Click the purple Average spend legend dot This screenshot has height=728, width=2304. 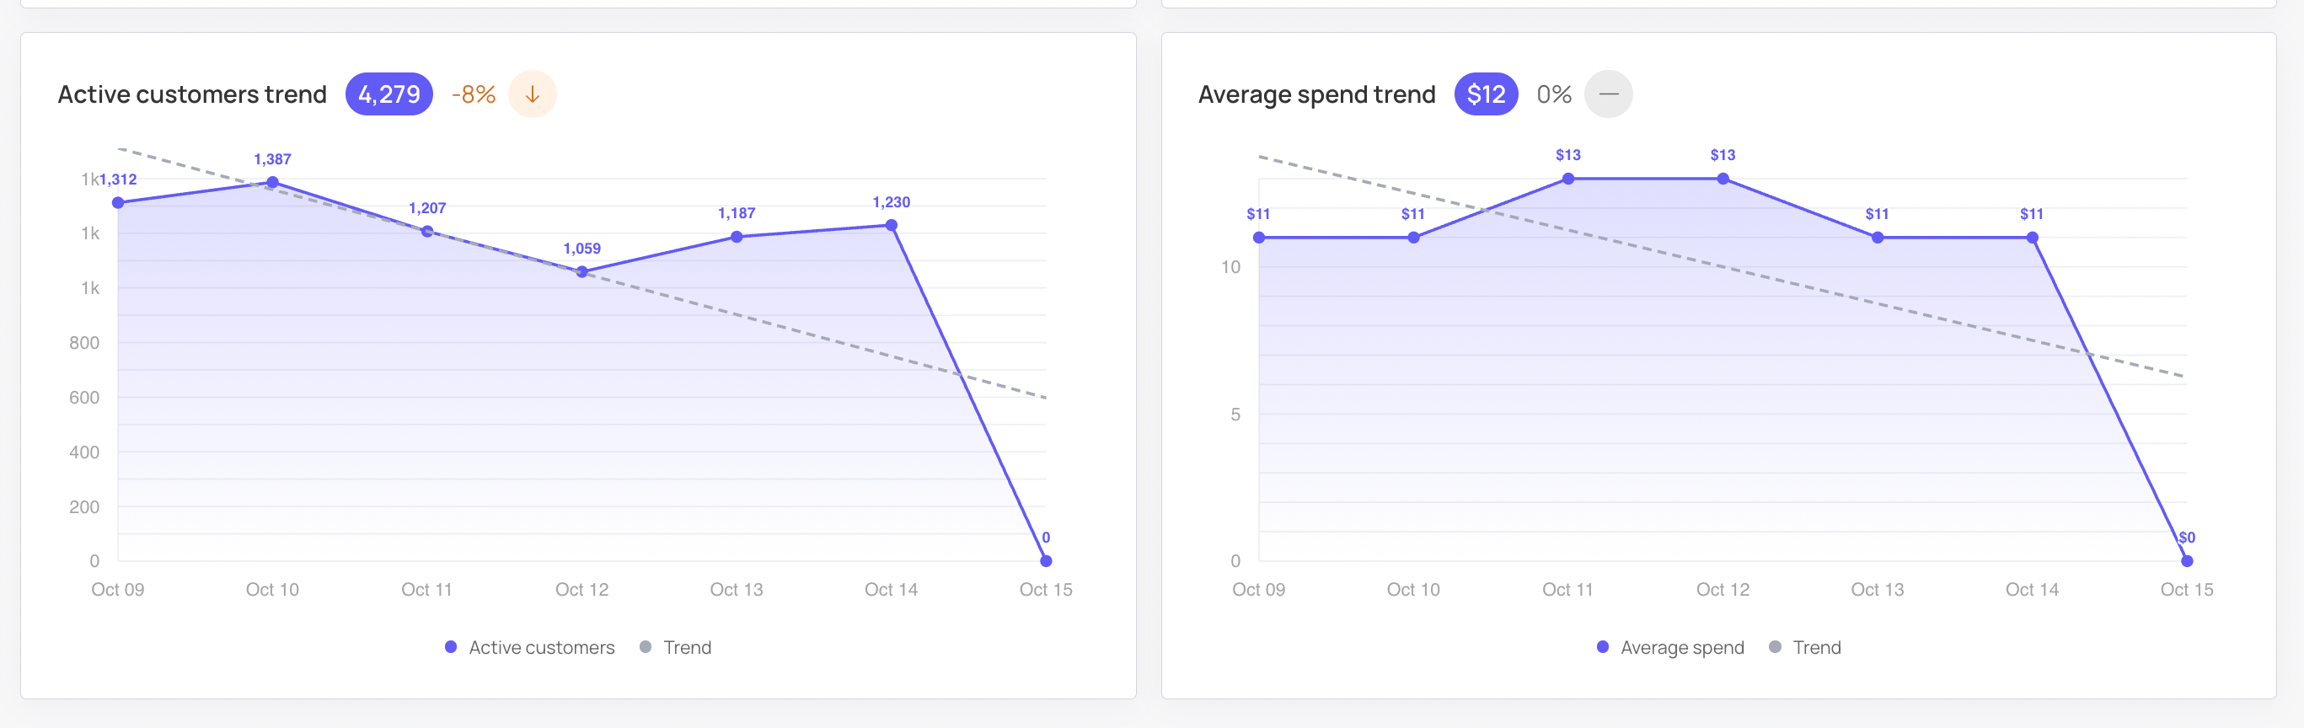1603,647
